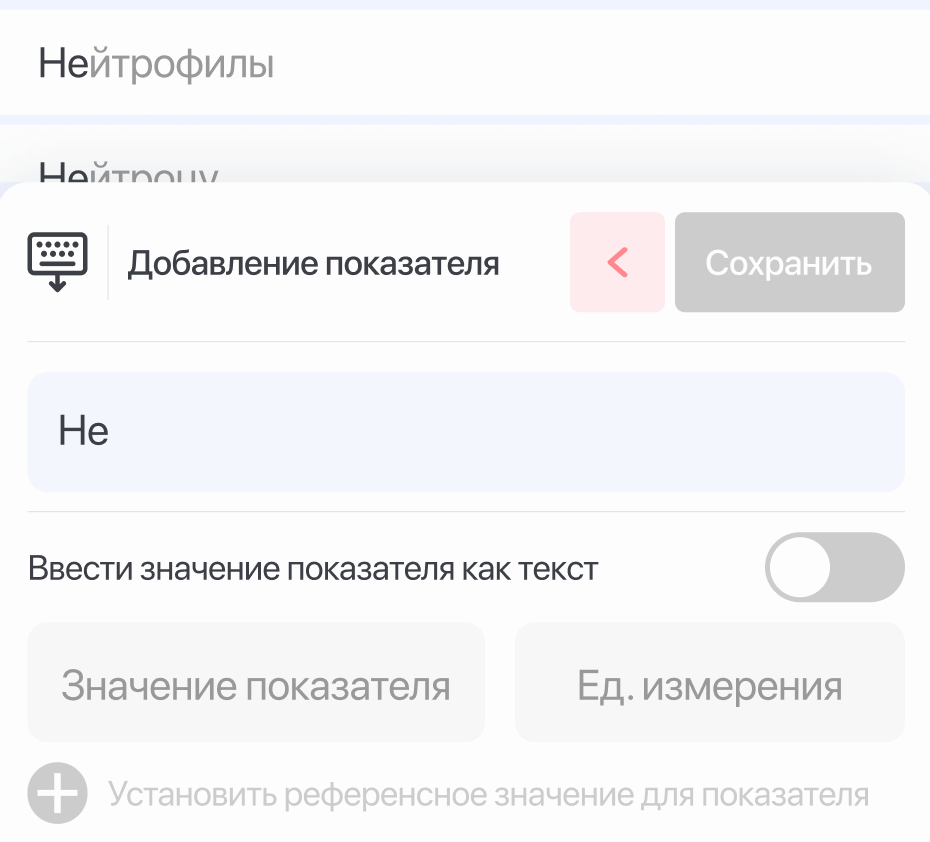Tap the gray track of the toggle switch
The width and height of the screenshot is (930, 842).
pos(872,567)
